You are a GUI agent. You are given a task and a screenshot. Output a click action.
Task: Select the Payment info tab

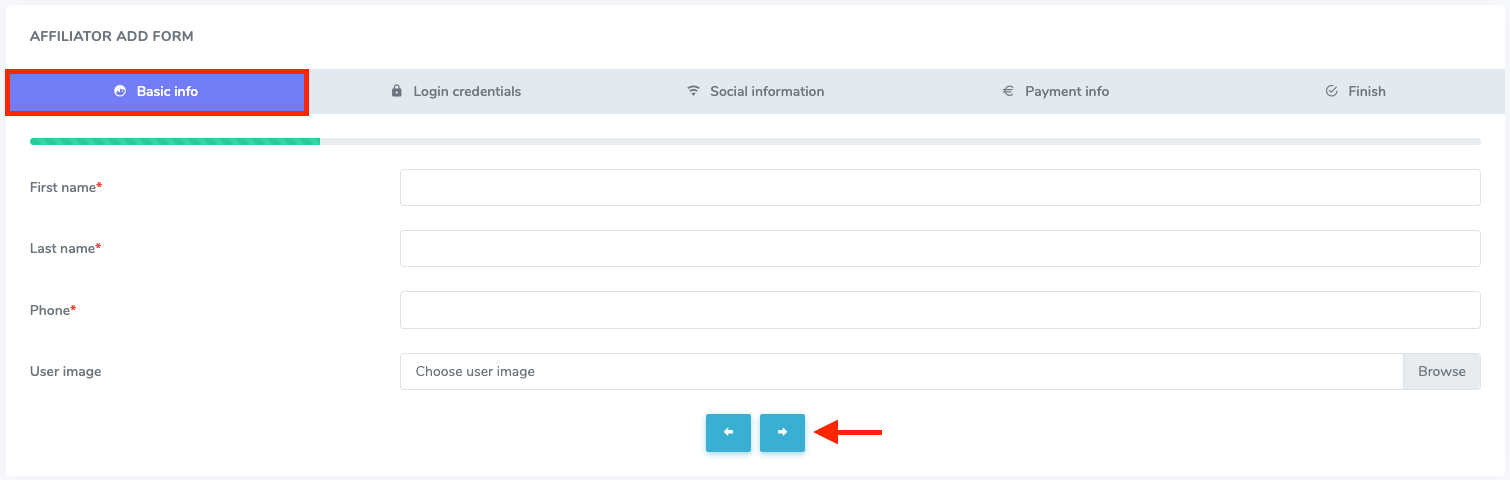point(1067,91)
